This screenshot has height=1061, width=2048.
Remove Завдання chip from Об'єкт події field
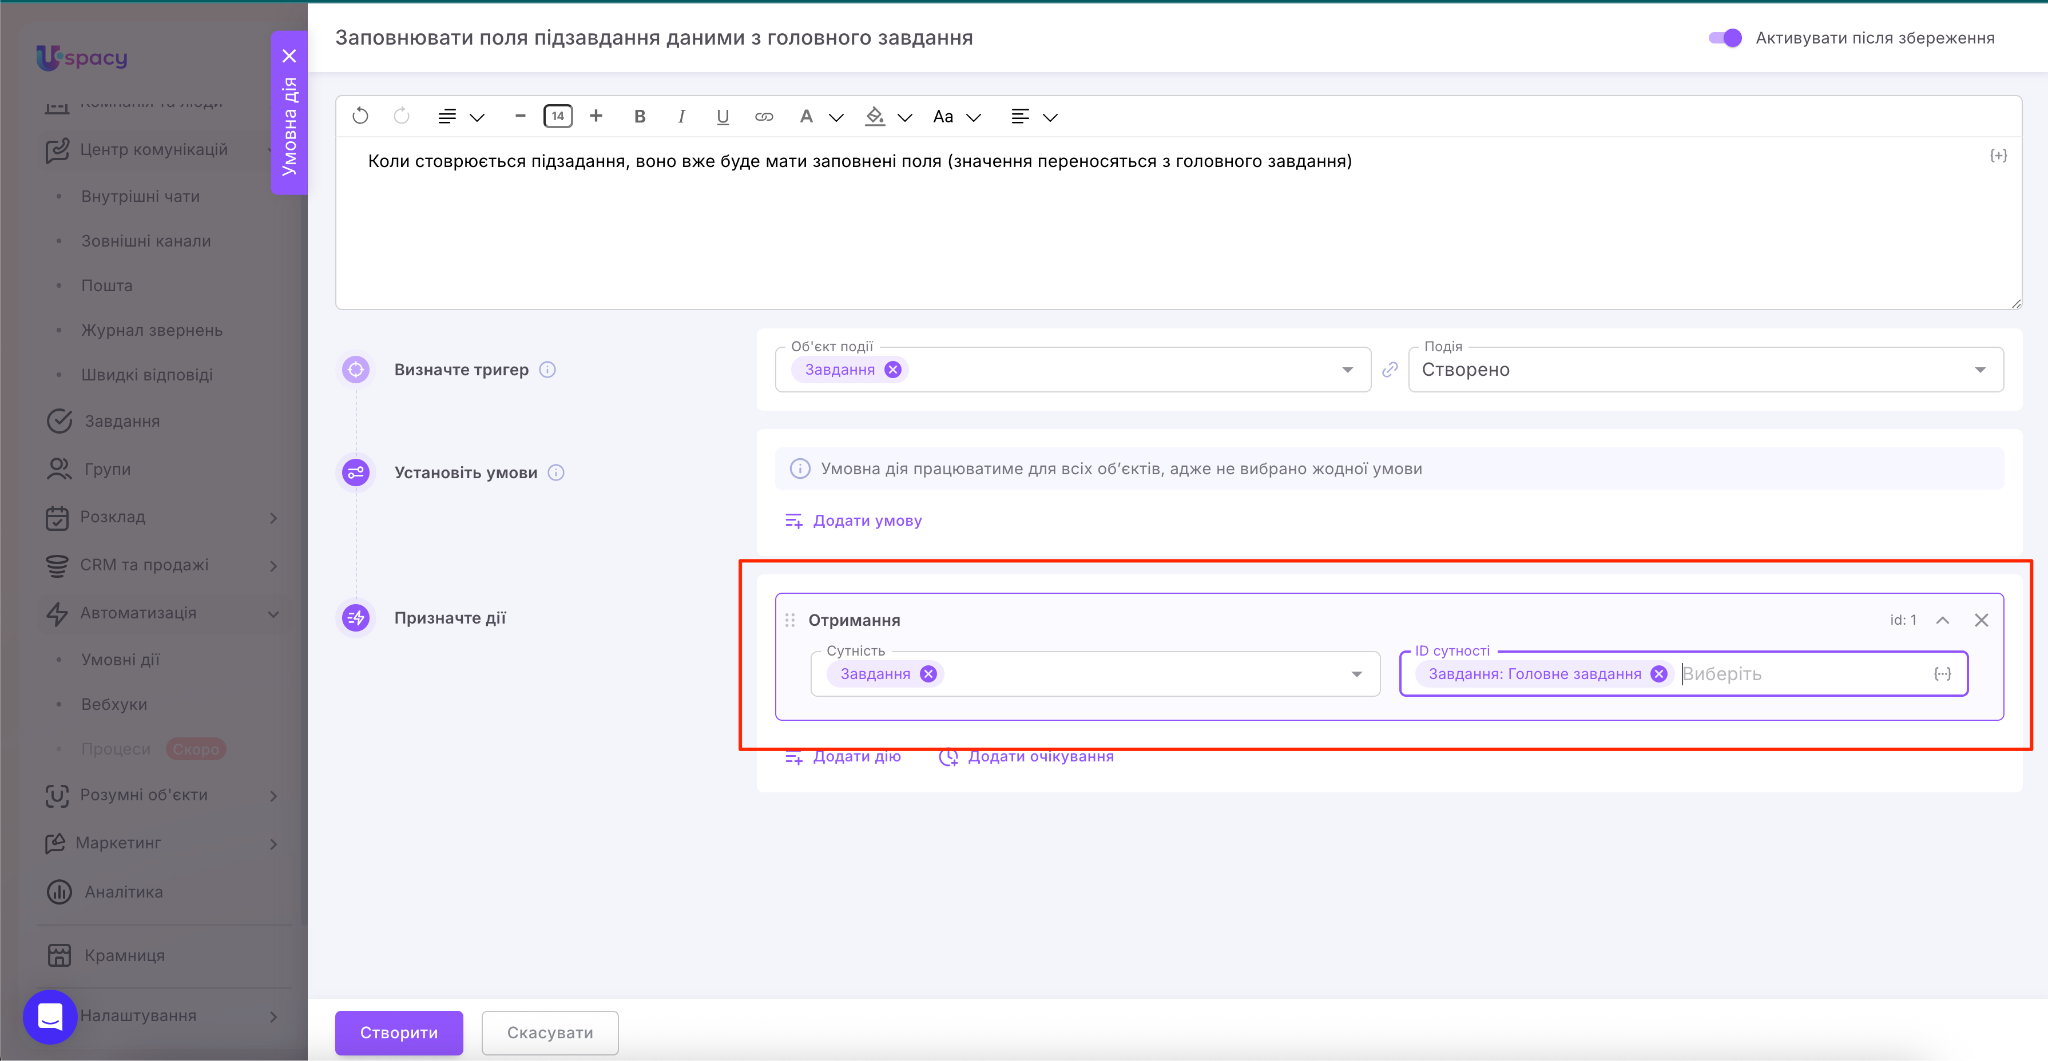[893, 370]
